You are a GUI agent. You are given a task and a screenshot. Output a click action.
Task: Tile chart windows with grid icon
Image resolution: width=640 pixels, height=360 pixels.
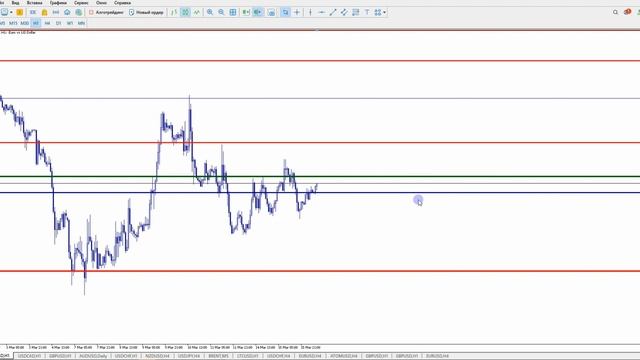click(233, 12)
